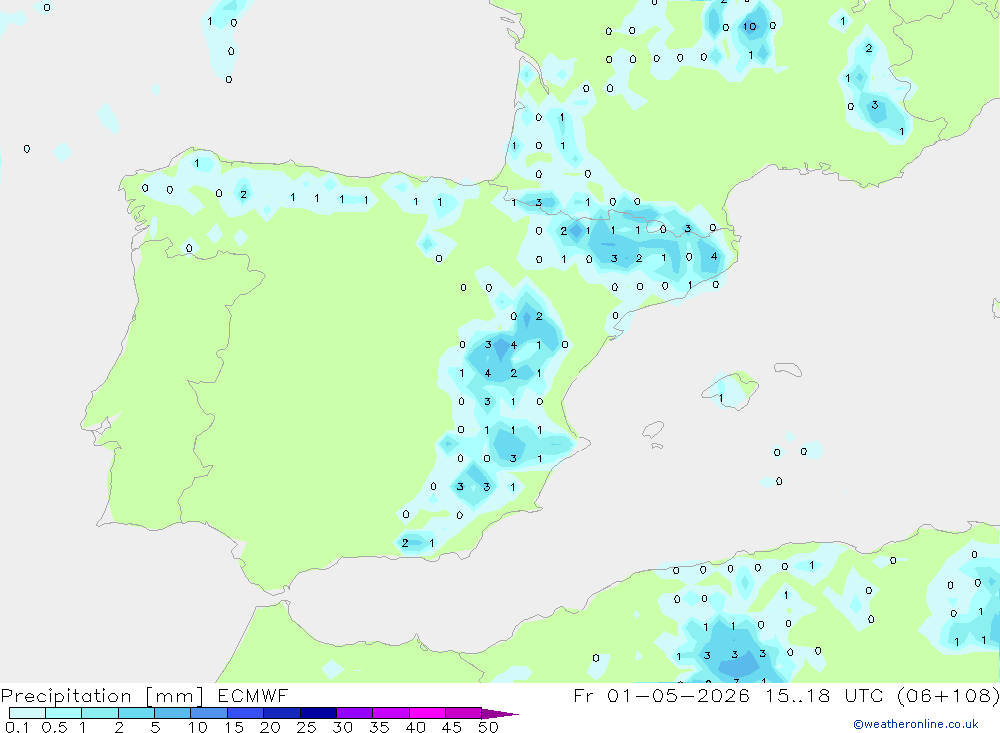This screenshot has width=1000, height=733.
Task: Click the 0.1–0.5 mm palest legend swatch
Action: (27, 713)
